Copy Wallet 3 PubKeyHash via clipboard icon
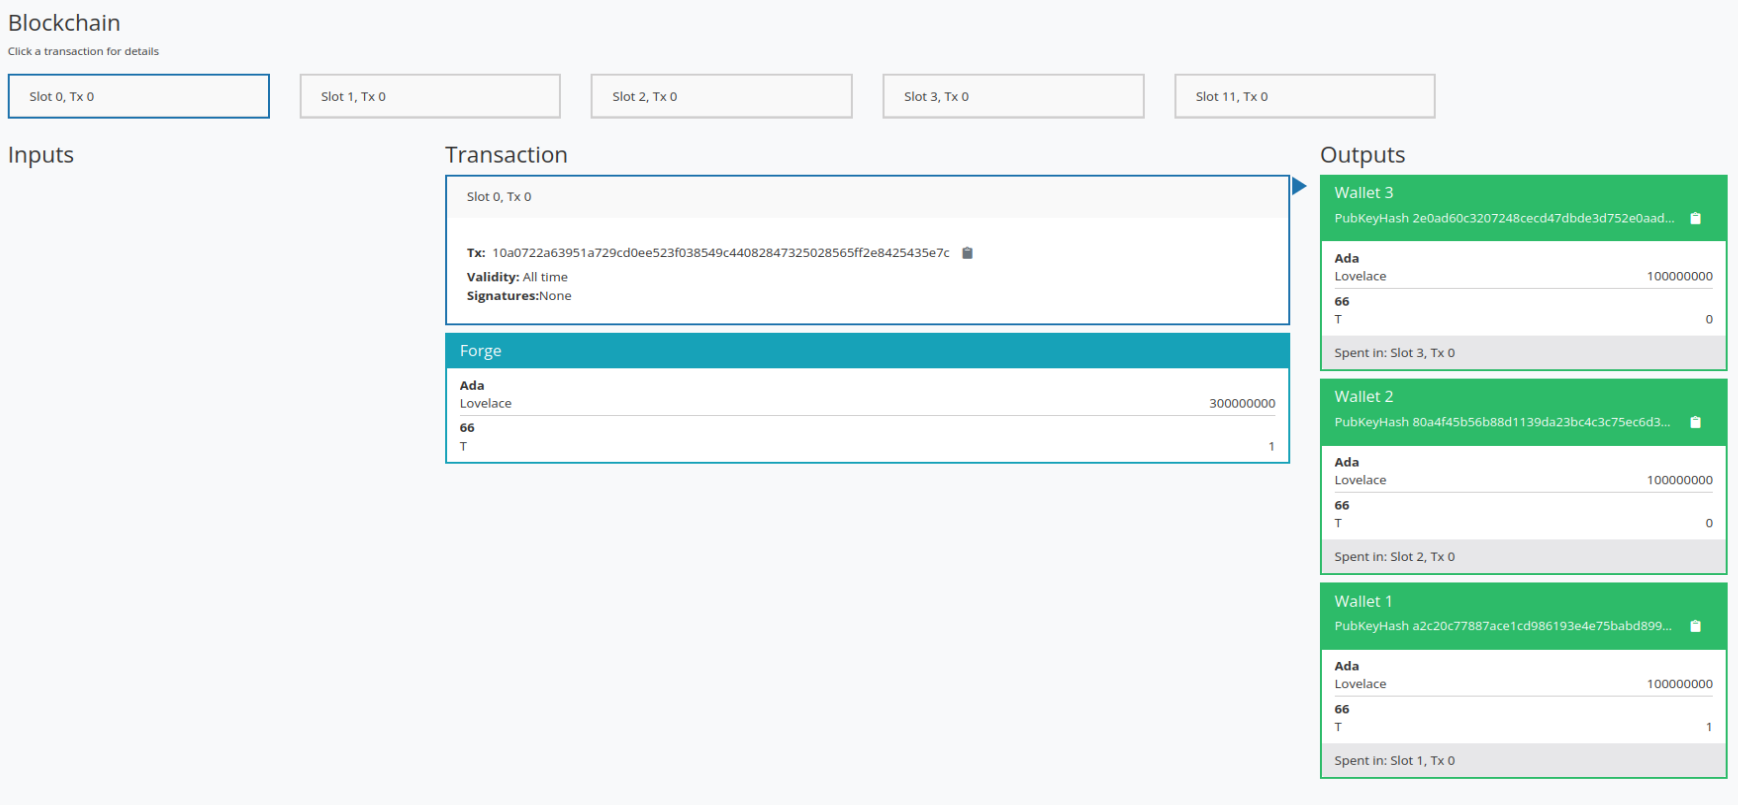 [1695, 218]
